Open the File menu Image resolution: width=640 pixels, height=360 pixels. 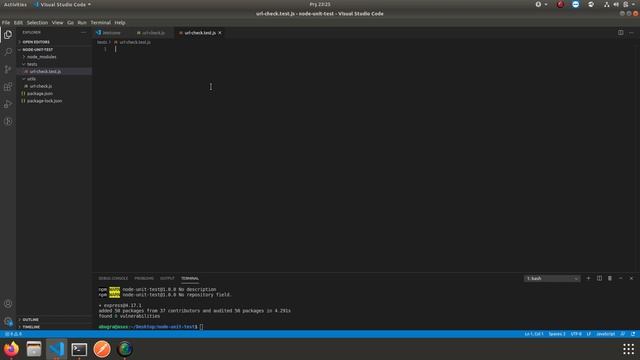(6, 22)
